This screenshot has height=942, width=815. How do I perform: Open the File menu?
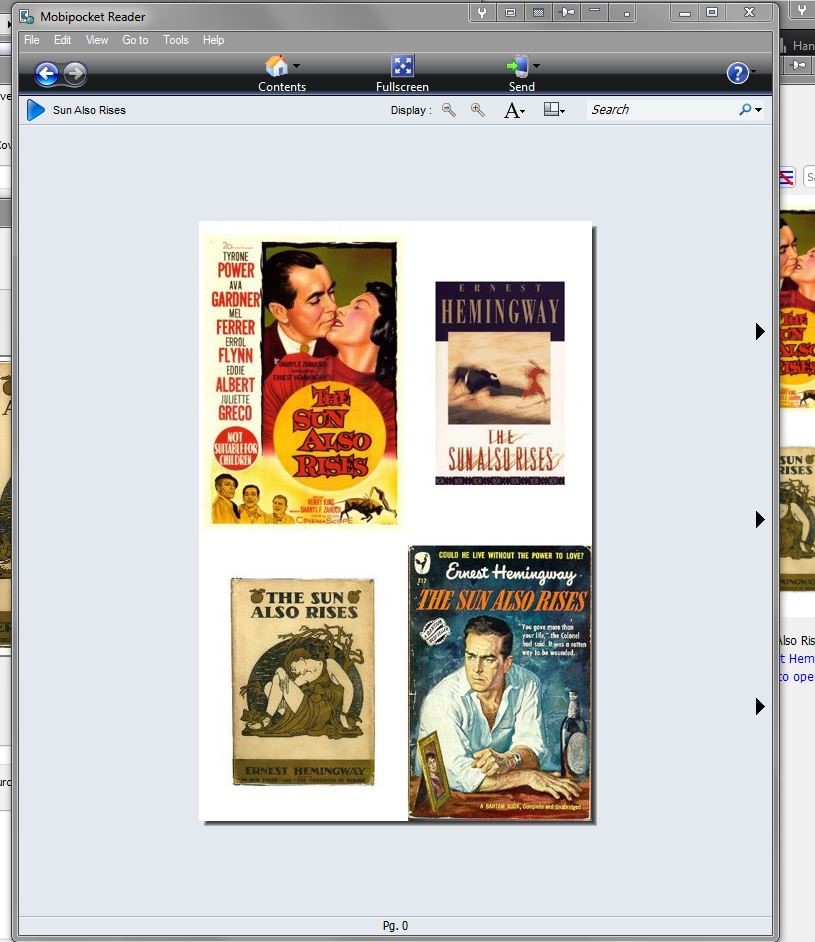pyautogui.click(x=31, y=40)
